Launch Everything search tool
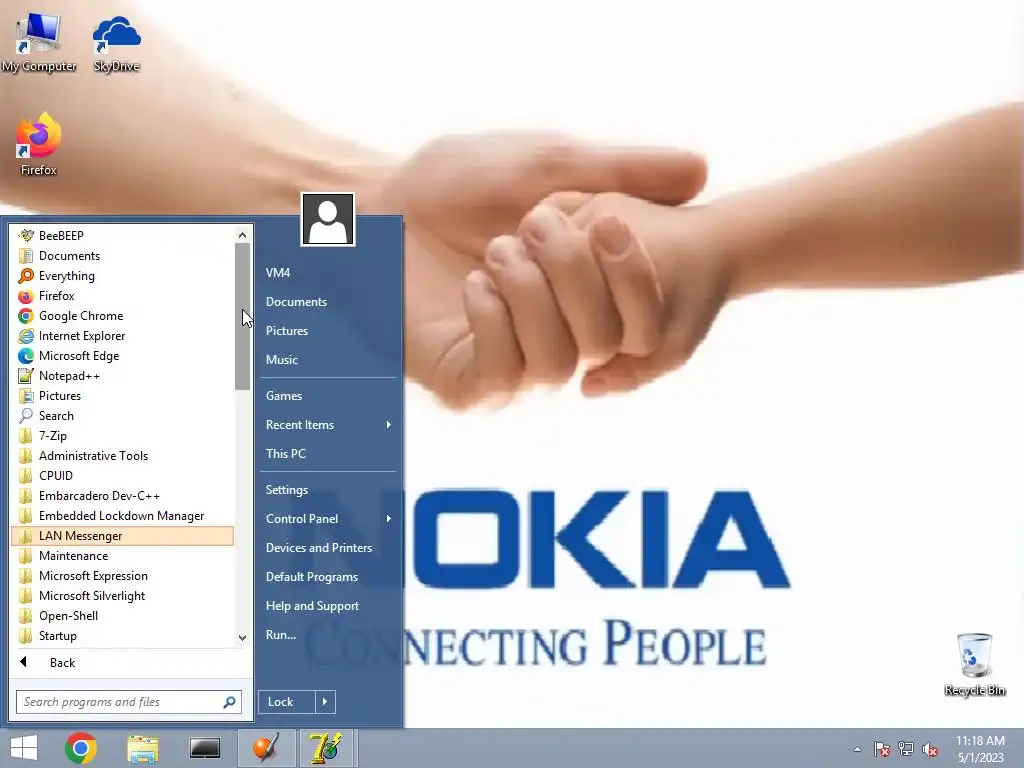1024x768 pixels. pos(122,276)
